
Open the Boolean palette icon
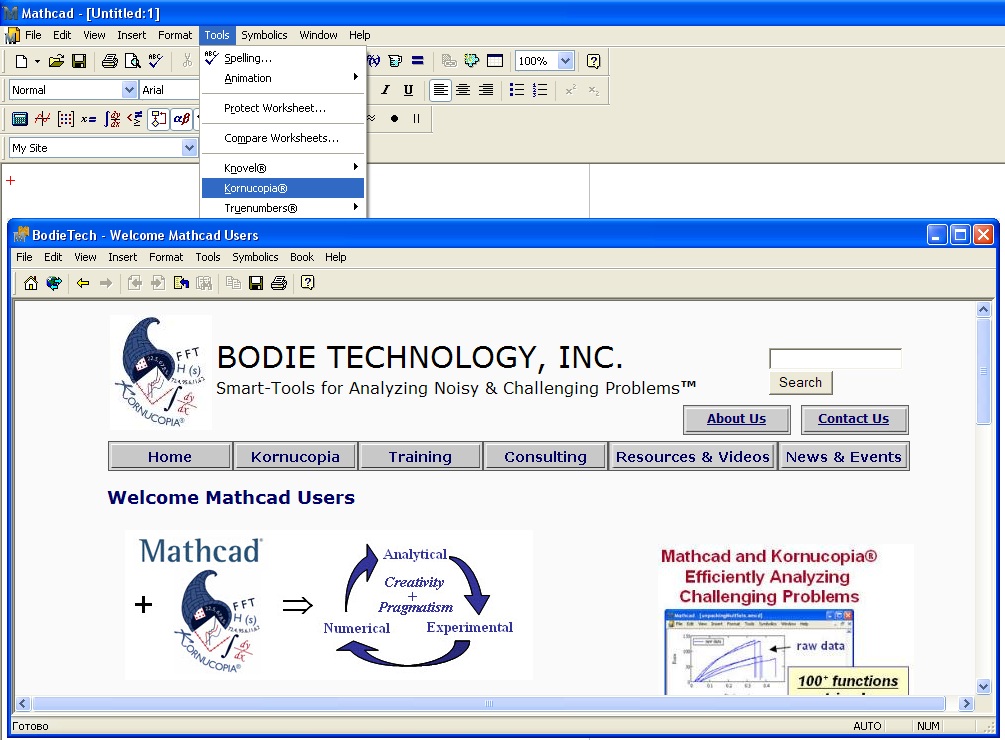[x=135, y=119]
